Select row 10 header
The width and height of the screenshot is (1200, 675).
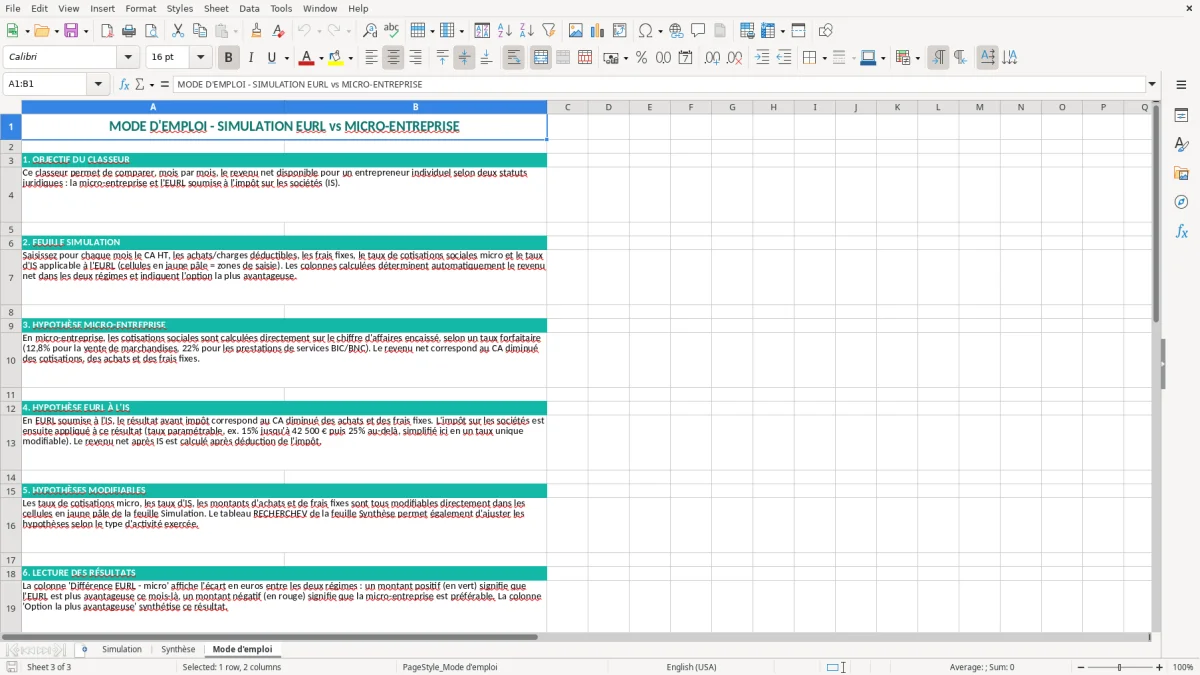pyautogui.click(x=10, y=360)
